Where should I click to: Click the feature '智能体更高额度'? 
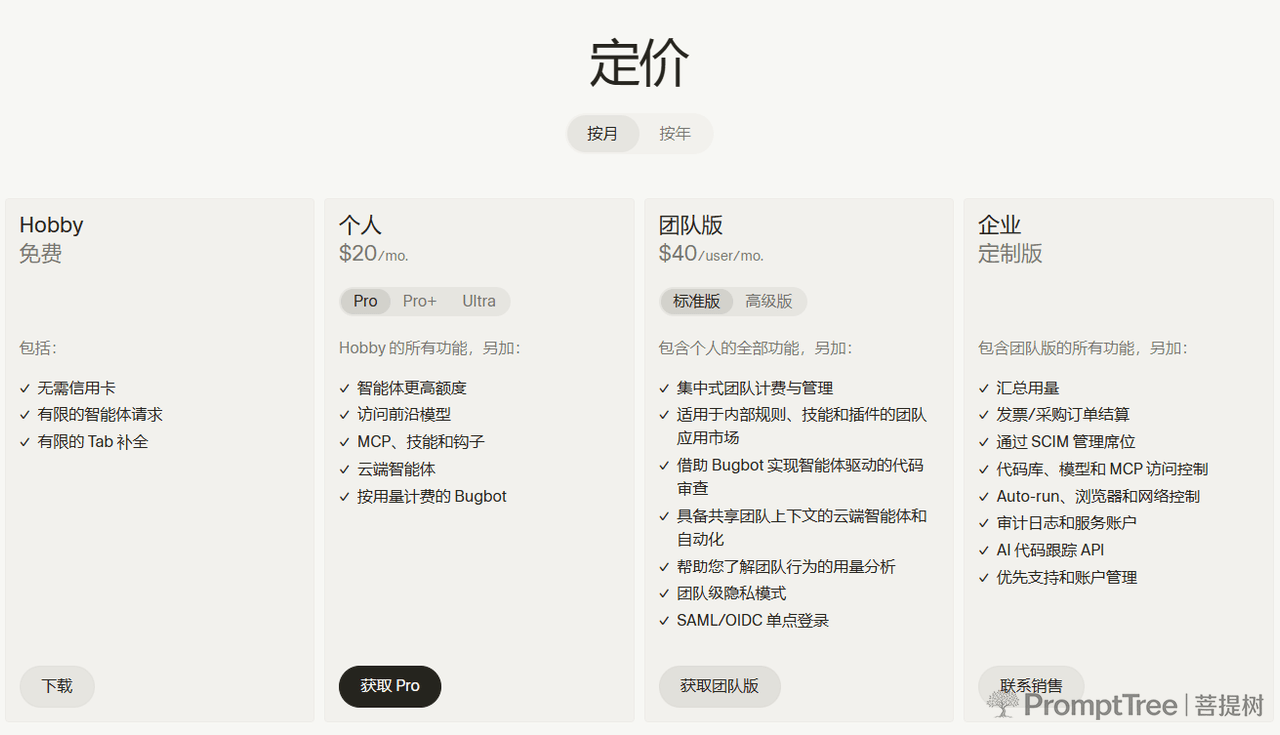pyautogui.click(x=412, y=388)
